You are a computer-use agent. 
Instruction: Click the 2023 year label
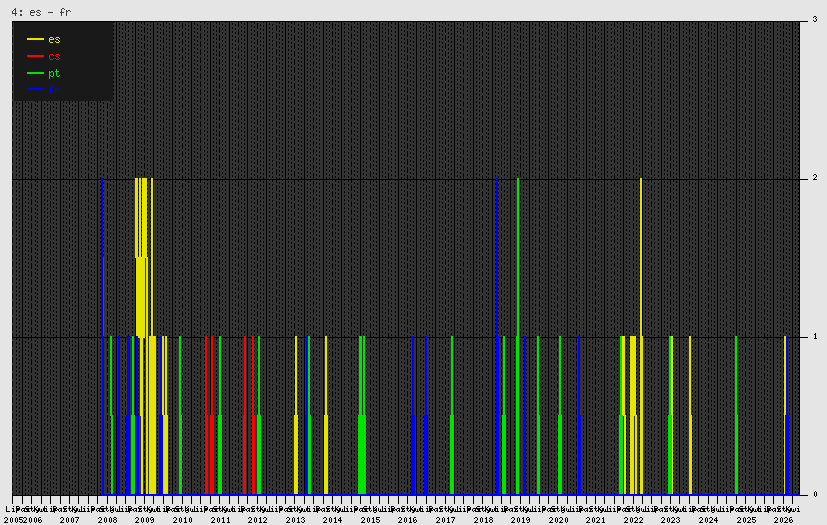670,520
